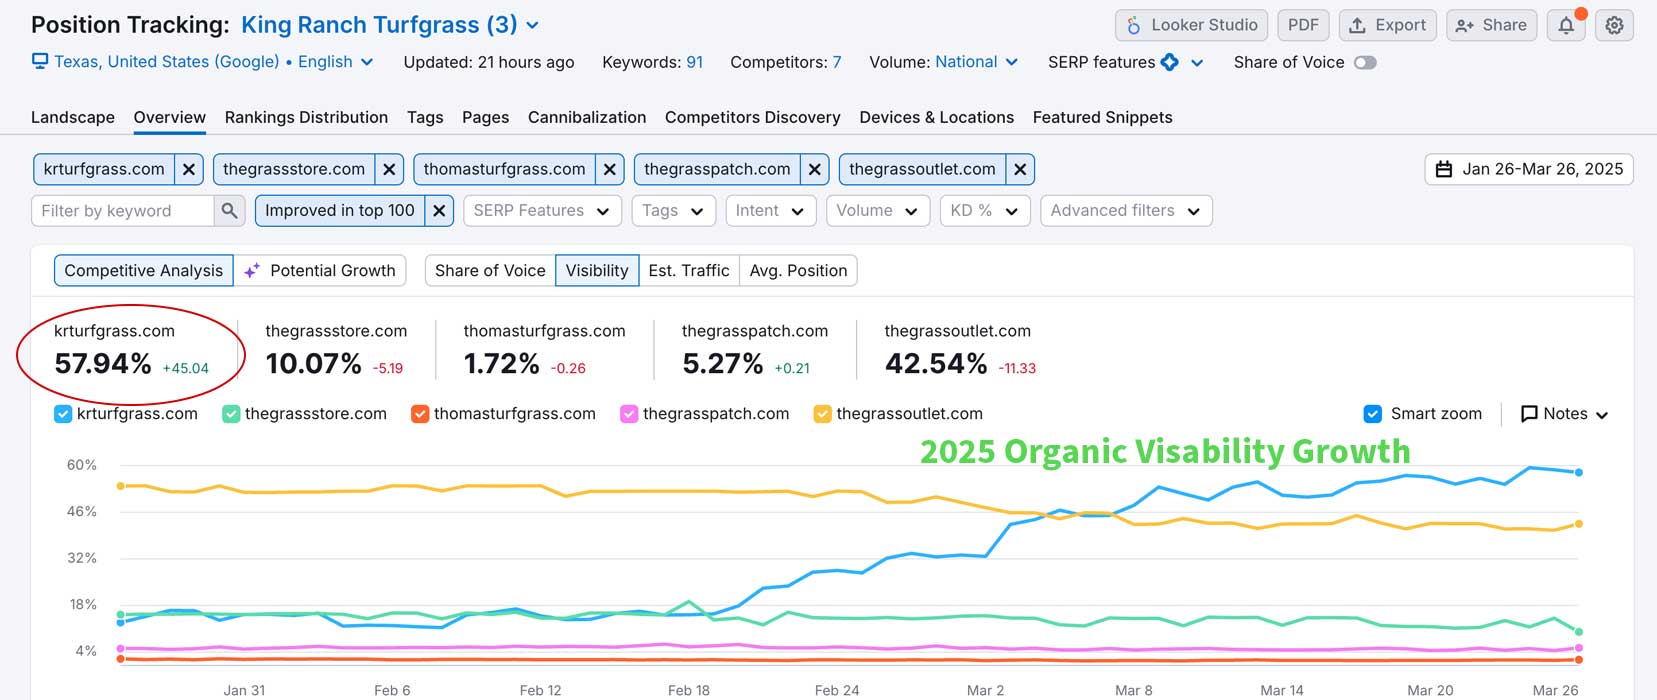
Task: Uncheck thegrasspatch.com chart line checkbox
Action: point(629,414)
